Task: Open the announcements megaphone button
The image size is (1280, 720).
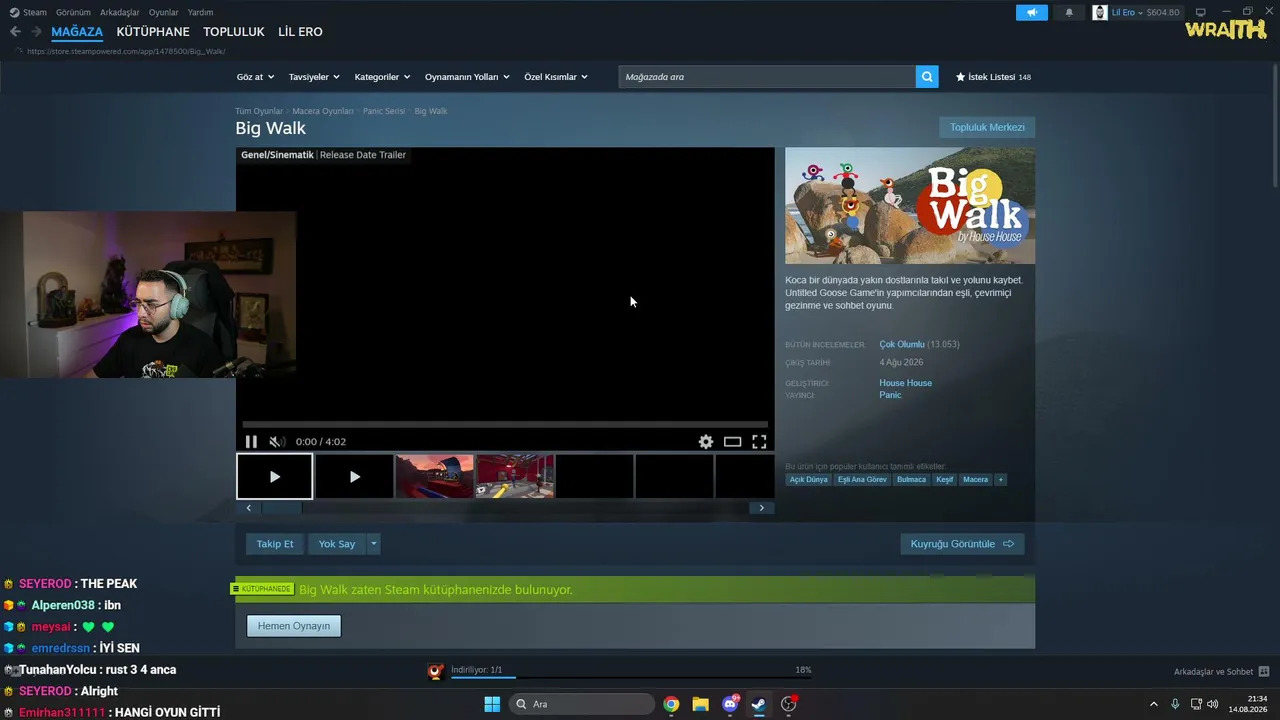Action: 1032,12
